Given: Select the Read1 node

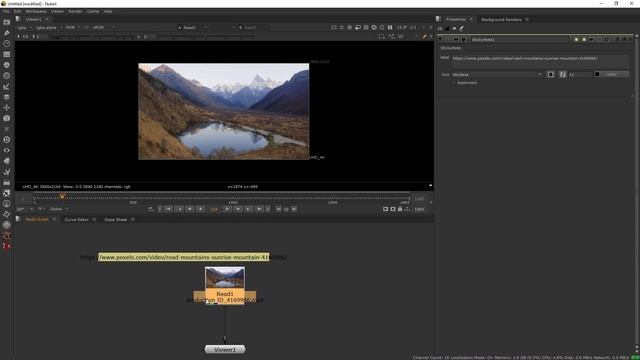Looking at the screenshot, I should pos(225,286).
